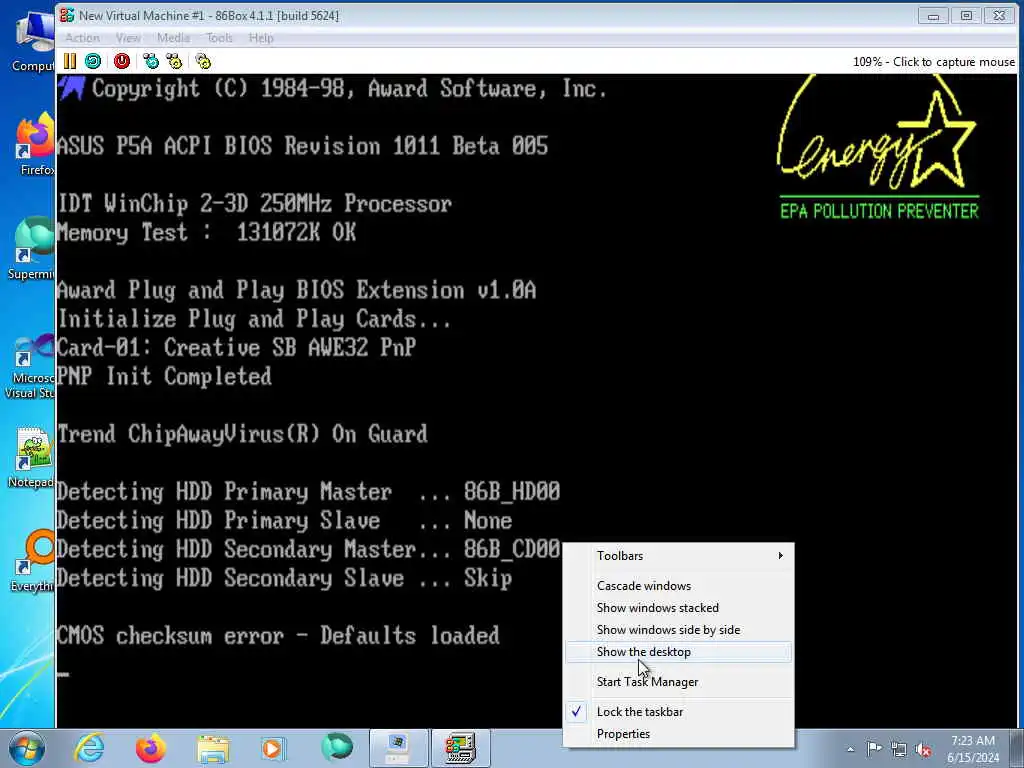Open the Tools menu
The height and width of the screenshot is (768, 1024).
coord(219,38)
